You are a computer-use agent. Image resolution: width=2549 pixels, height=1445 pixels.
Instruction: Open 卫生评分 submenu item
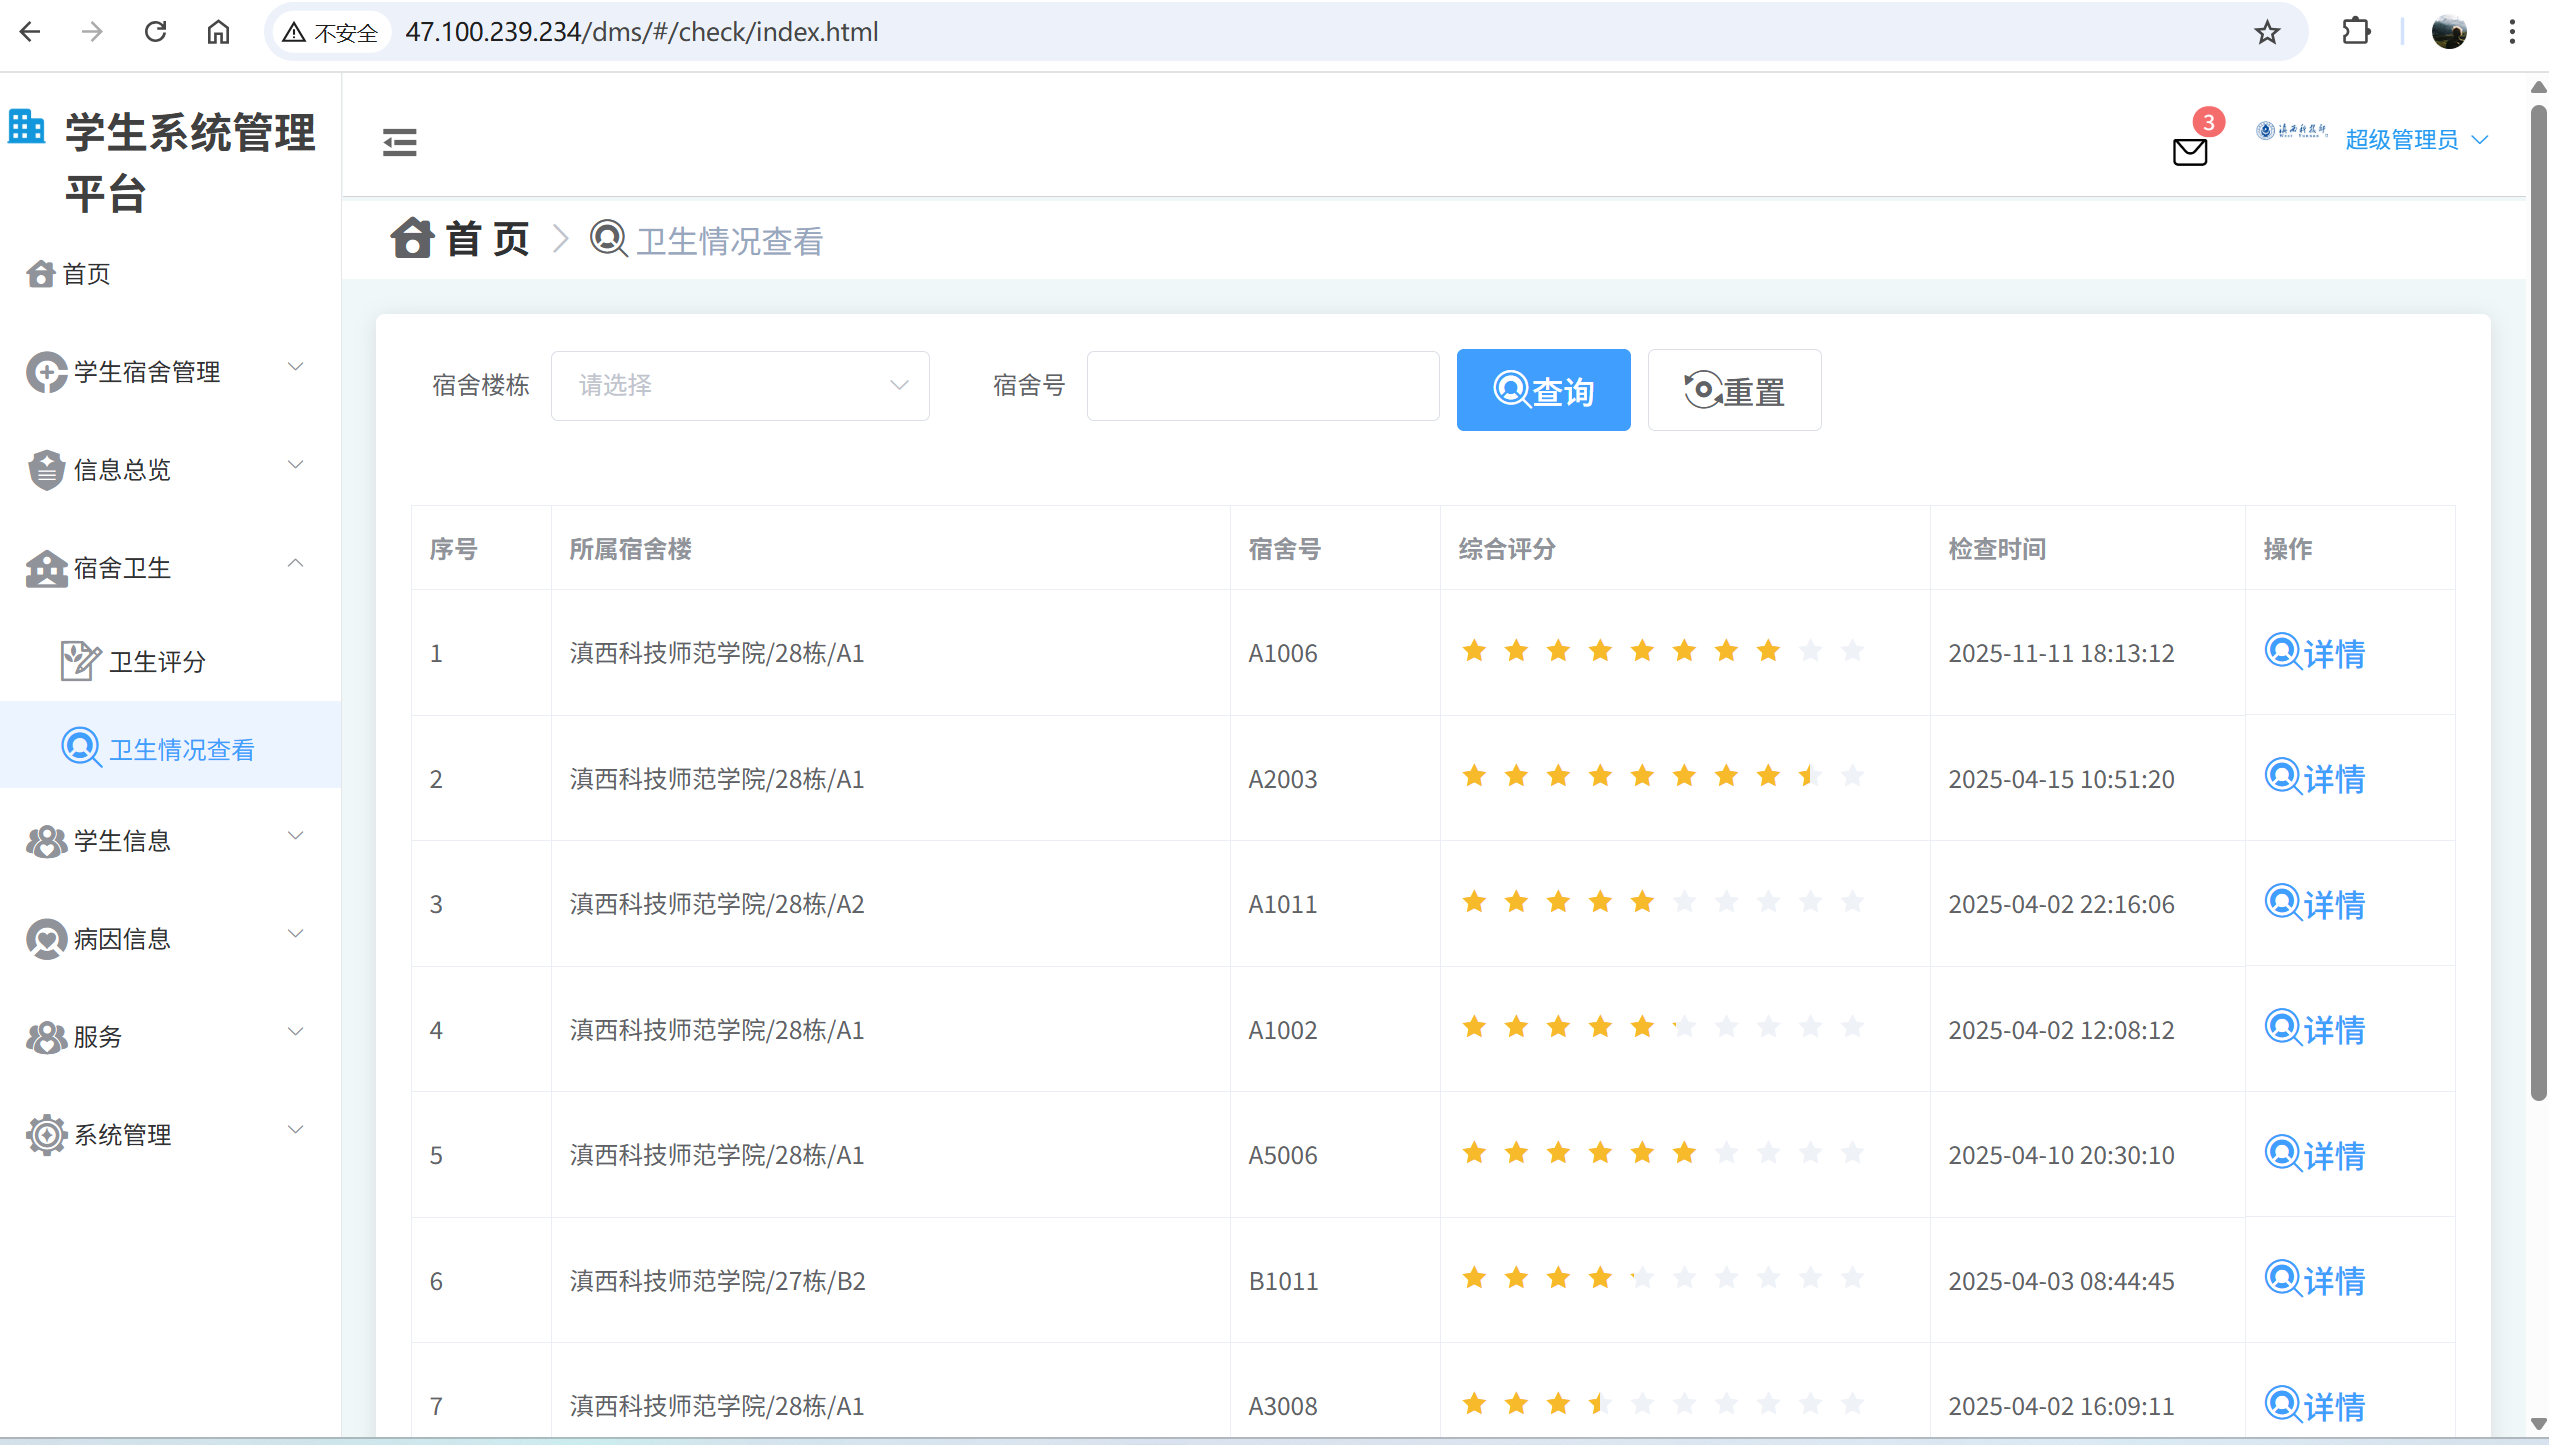coord(158,661)
